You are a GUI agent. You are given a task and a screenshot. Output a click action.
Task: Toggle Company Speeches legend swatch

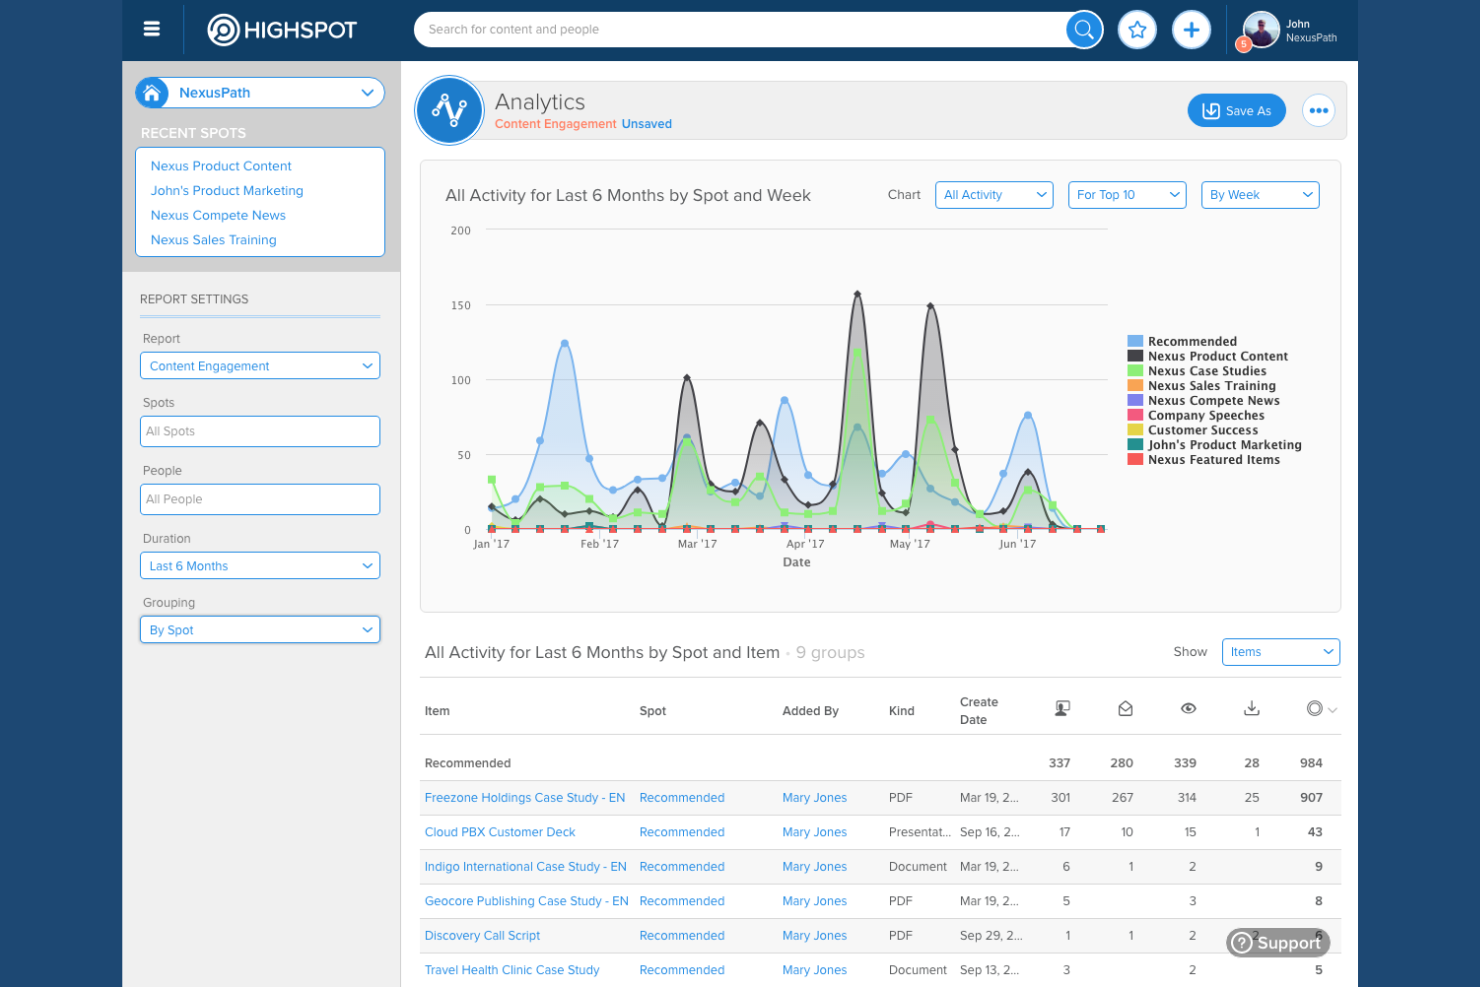1135,415
